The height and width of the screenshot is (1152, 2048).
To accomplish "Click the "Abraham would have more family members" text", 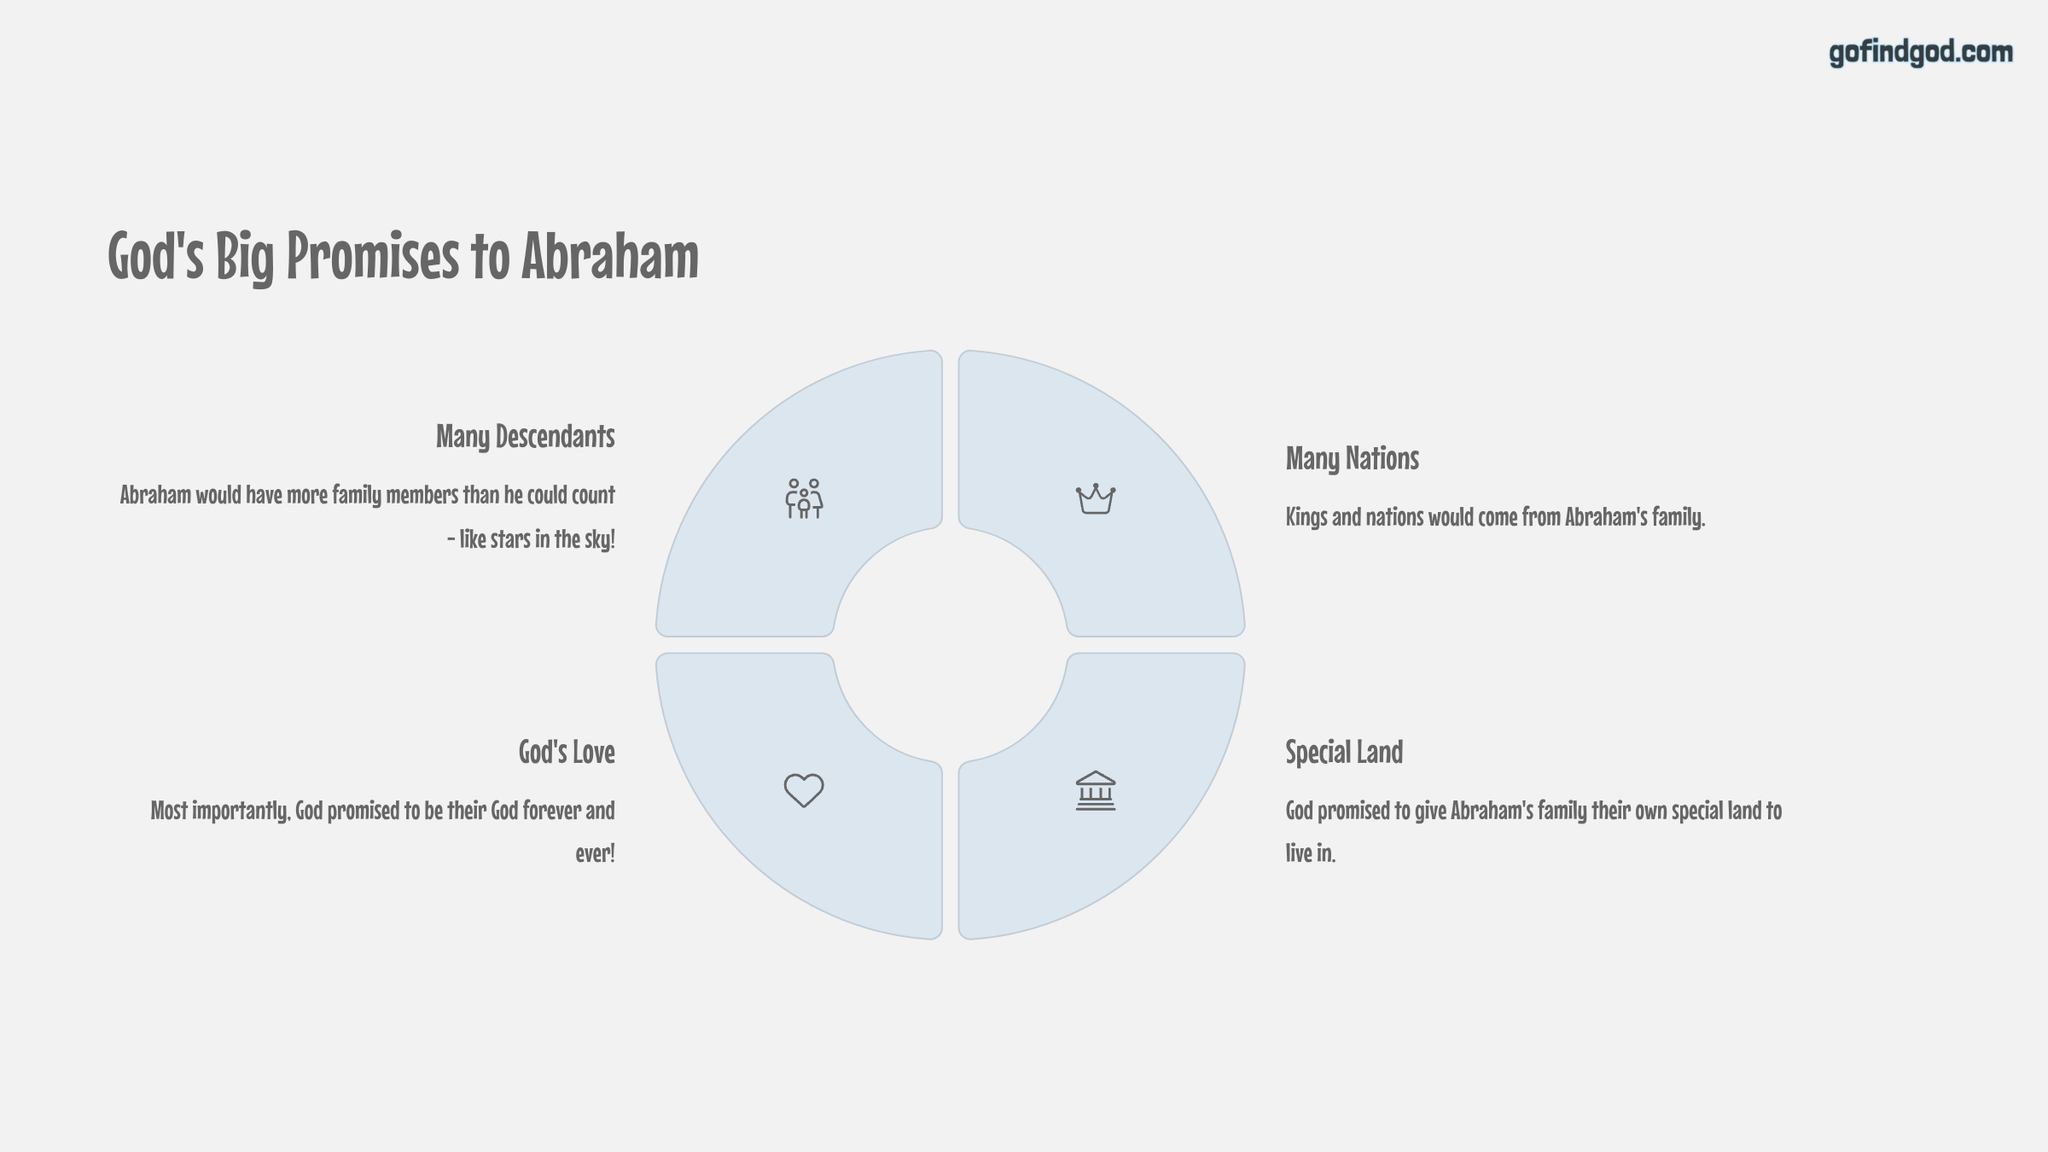I will click(367, 495).
